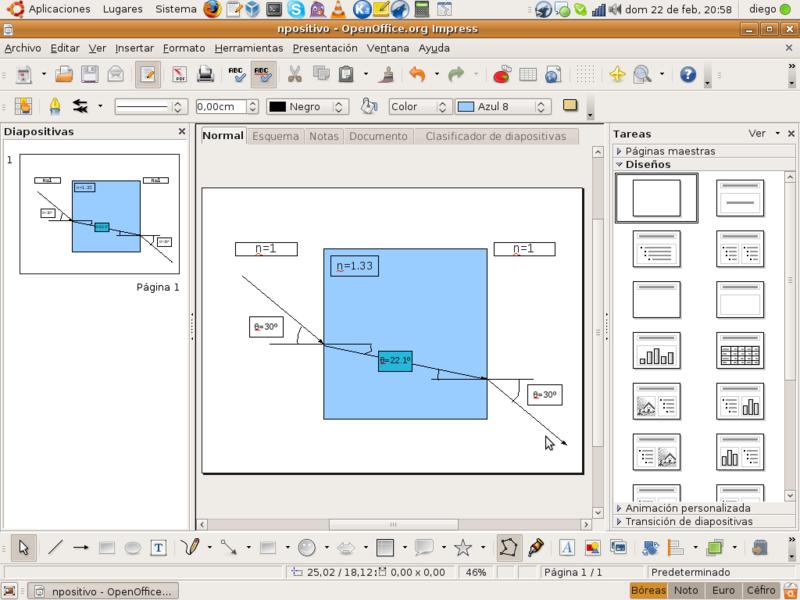Screen dimensions: 800x600
Task: Activate the Text tool
Action: (159, 548)
